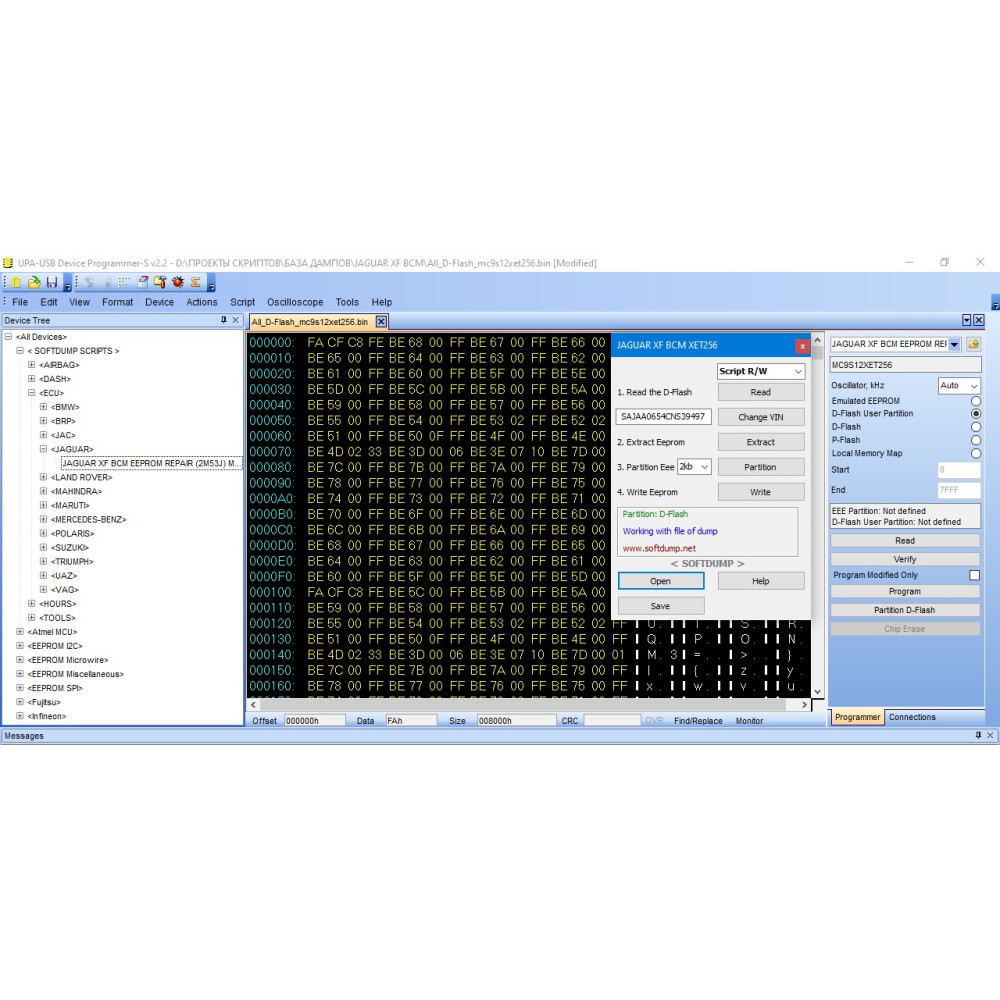
Task: Switch to the Connections tab
Action: [x=912, y=717]
